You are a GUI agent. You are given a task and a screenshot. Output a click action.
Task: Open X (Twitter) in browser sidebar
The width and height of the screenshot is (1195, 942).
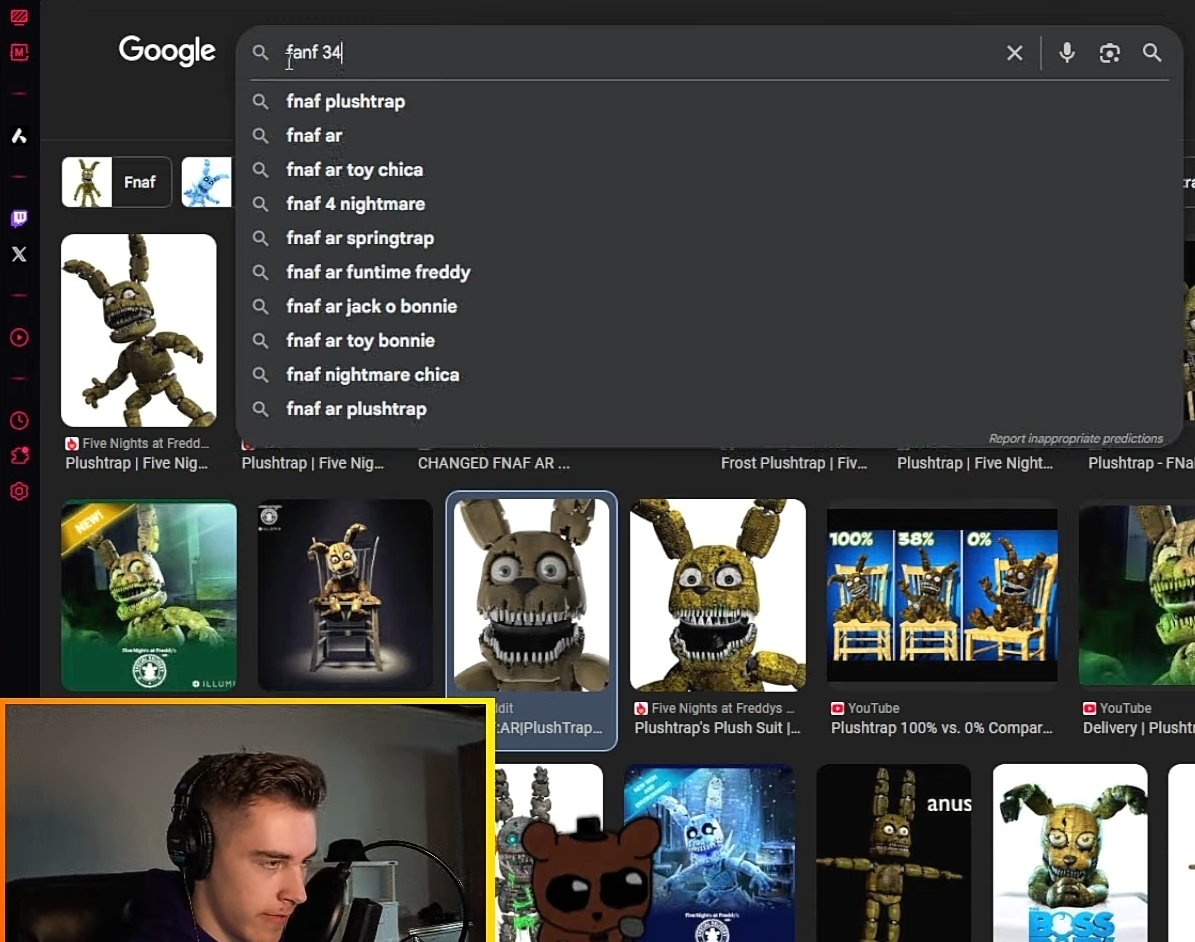click(19, 254)
